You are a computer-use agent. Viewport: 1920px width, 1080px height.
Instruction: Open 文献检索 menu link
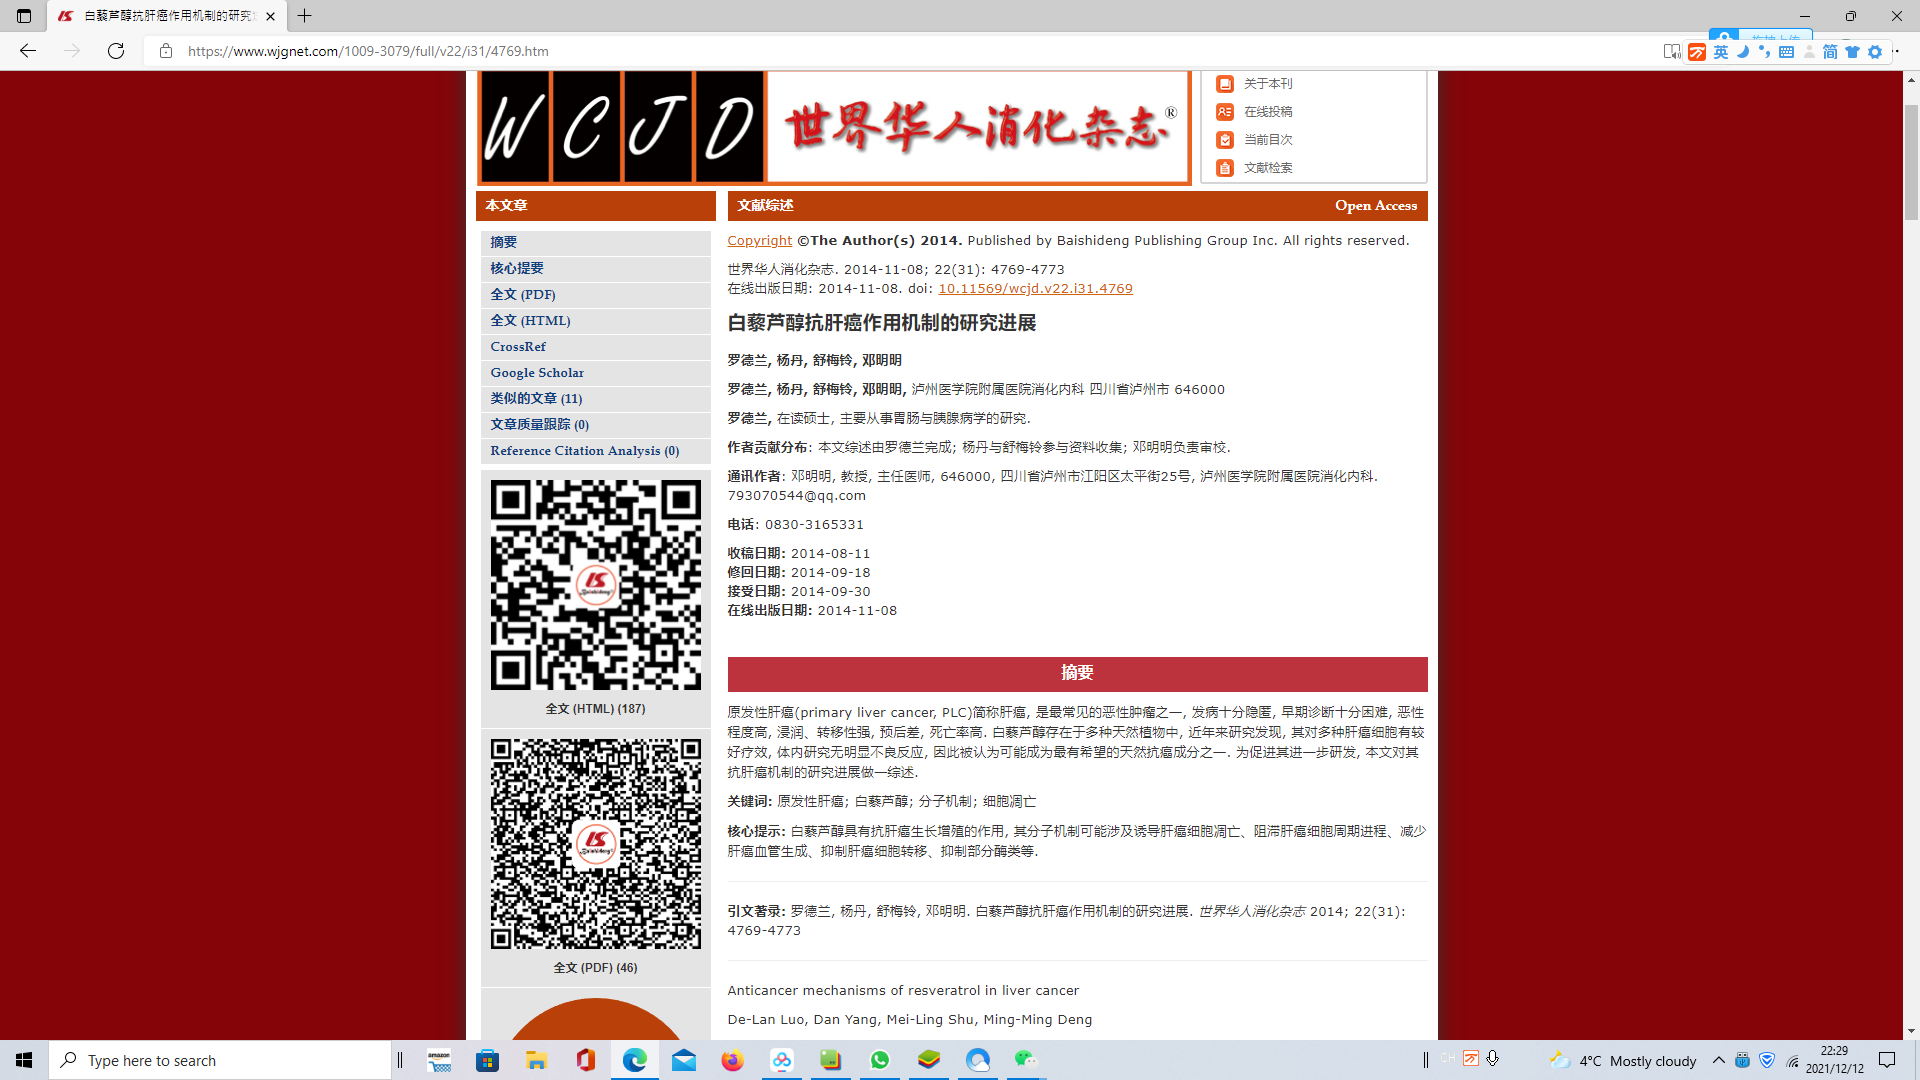pyautogui.click(x=1268, y=168)
